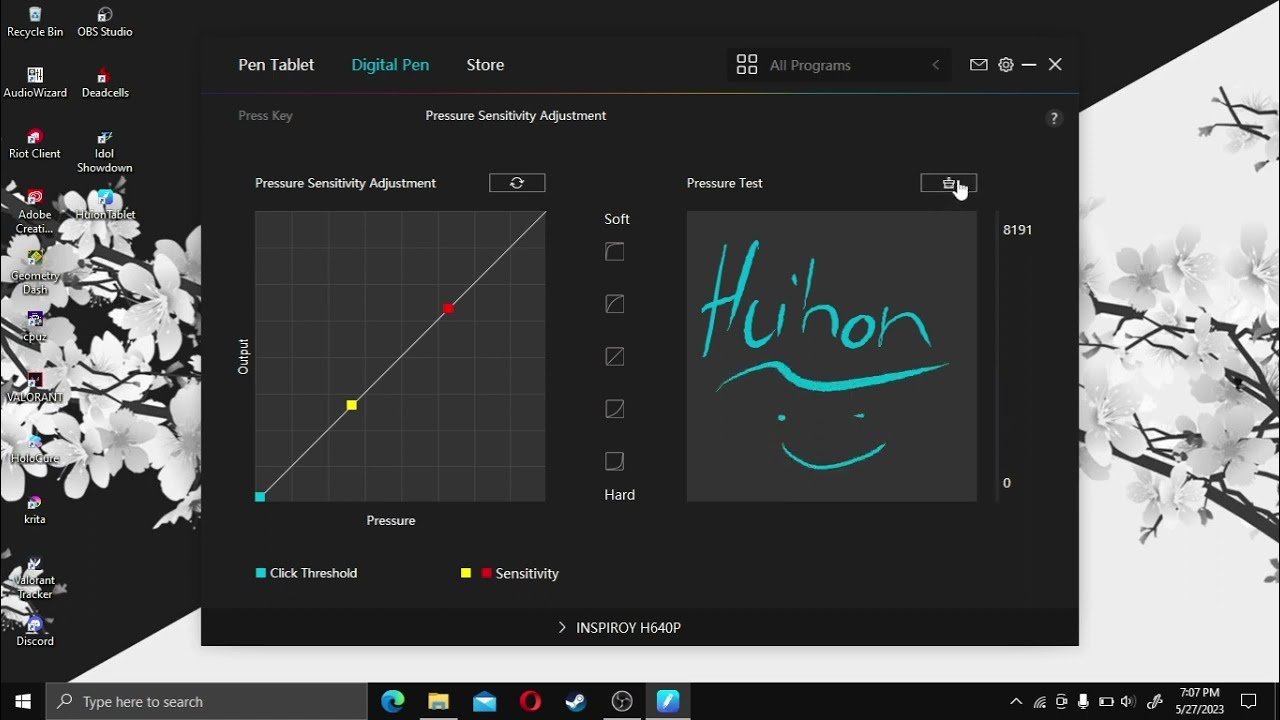
Task: Select the cpuz desktop icon
Action: coord(35,327)
